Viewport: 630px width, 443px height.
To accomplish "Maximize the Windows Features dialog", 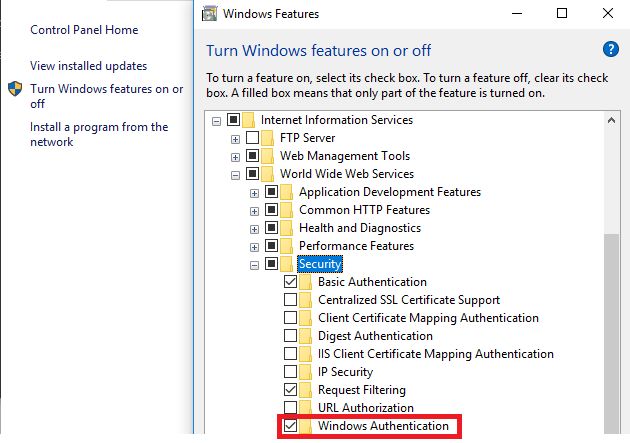I will 562,13.
